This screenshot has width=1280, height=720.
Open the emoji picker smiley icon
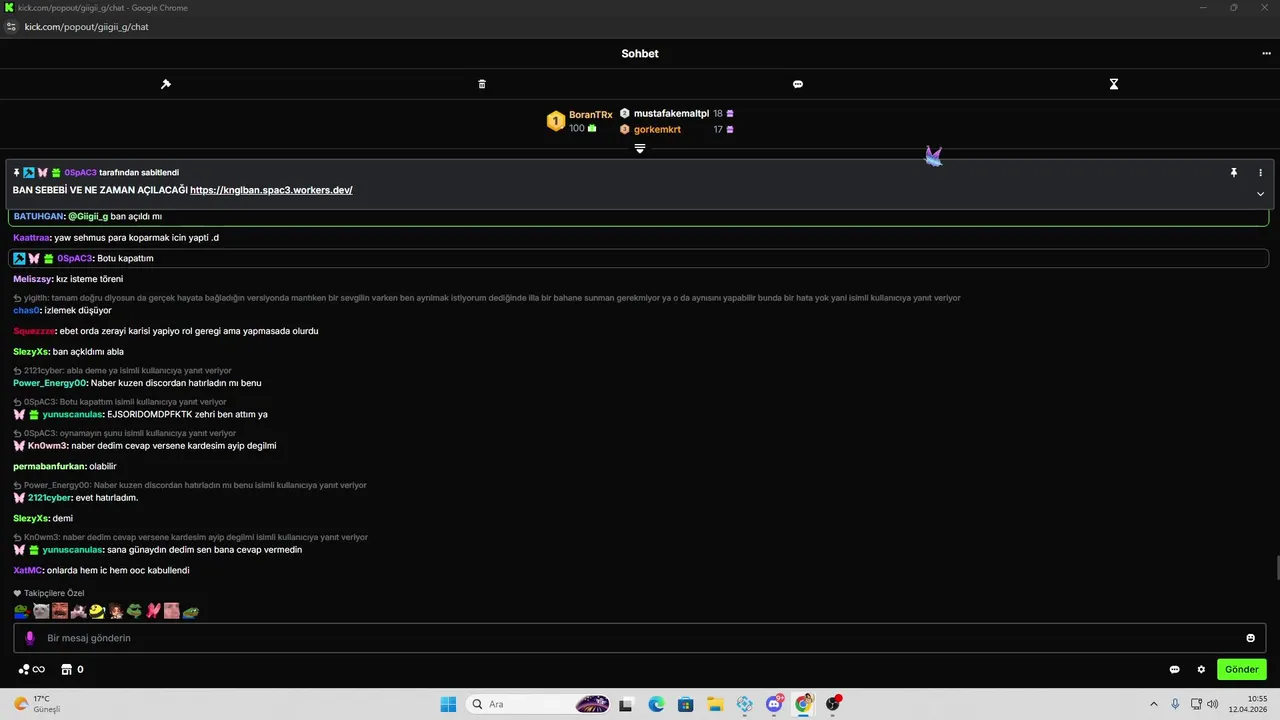click(x=1250, y=638)
